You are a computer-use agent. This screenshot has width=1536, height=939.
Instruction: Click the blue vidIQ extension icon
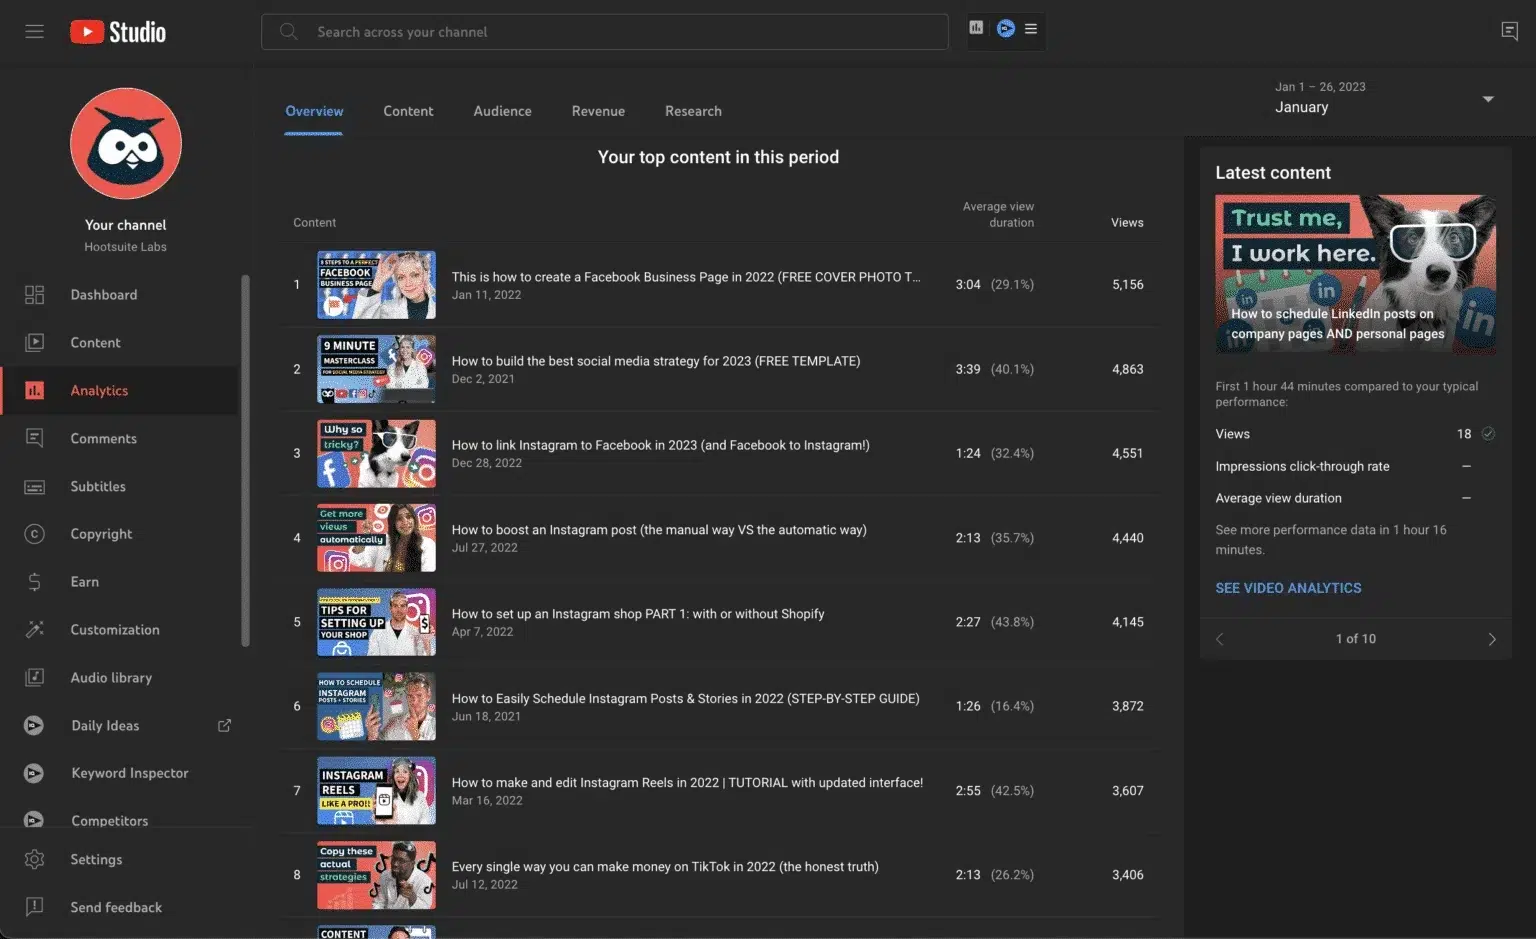(x=1006, y=28)
